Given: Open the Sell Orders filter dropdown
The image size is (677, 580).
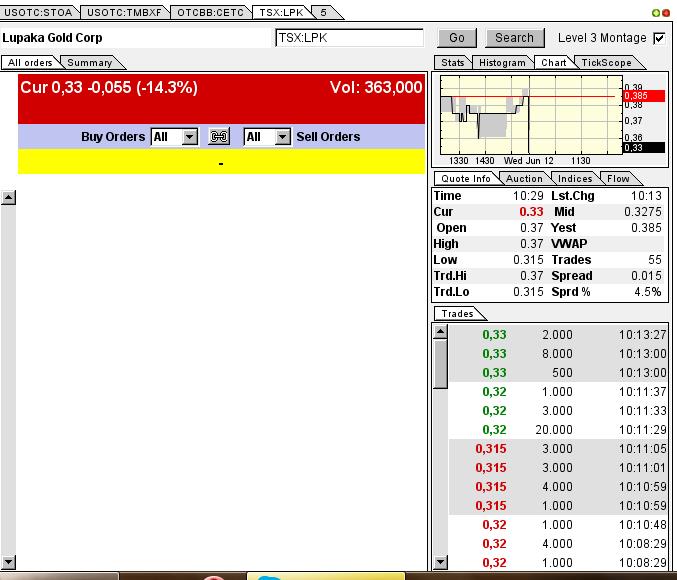Looking at the screenshot, I should tap(282, 137).
